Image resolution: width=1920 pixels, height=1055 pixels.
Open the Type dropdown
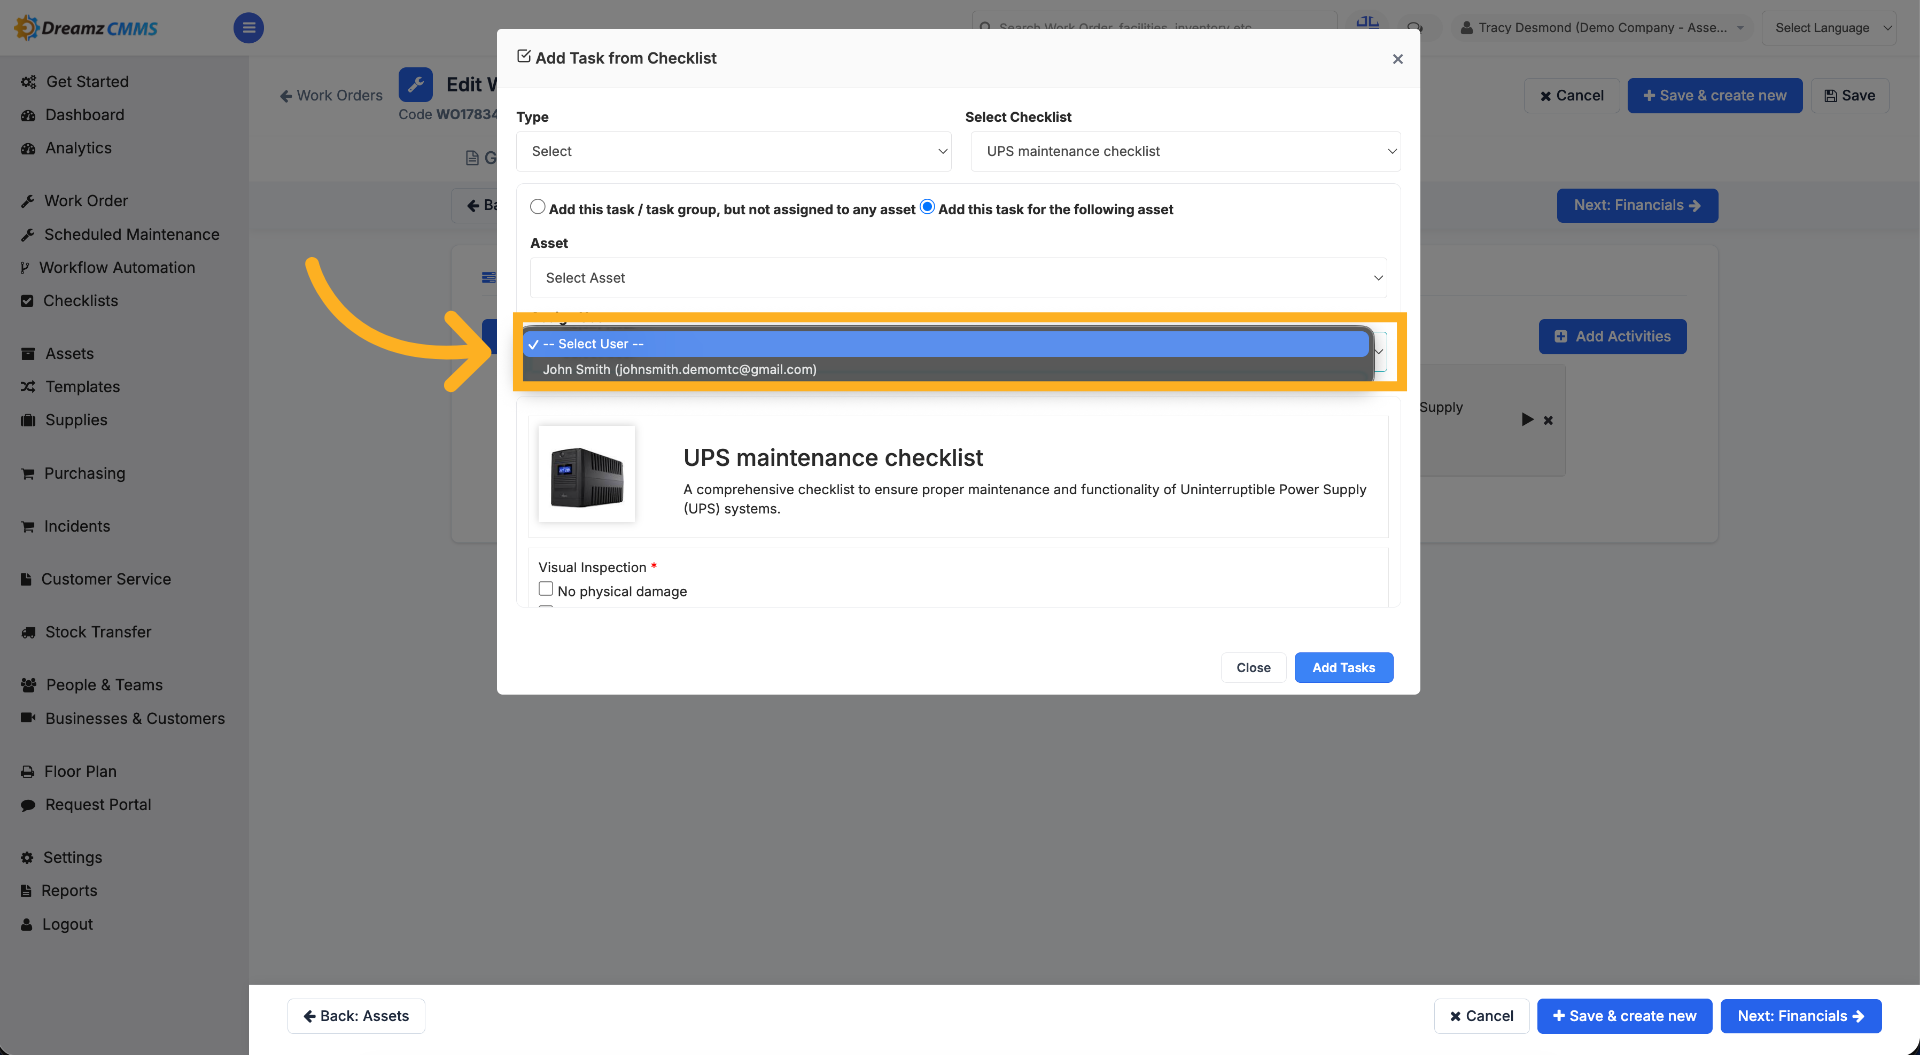(734, 151)
